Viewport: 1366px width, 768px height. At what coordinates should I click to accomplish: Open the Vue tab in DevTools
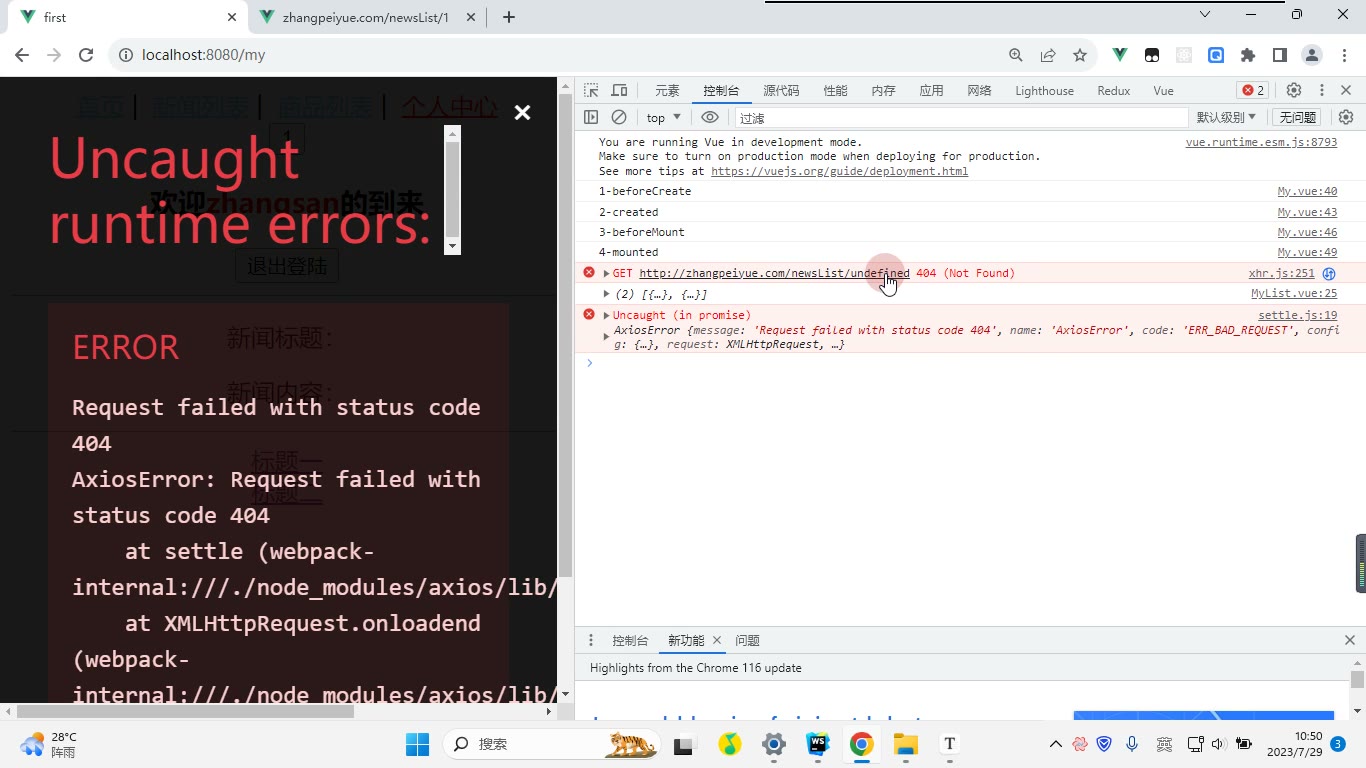pyautogui.click(x=1163, y=90)
